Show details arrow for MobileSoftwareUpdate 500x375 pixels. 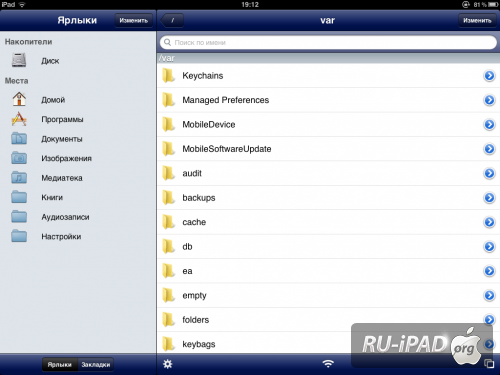(x=489, y=149)
